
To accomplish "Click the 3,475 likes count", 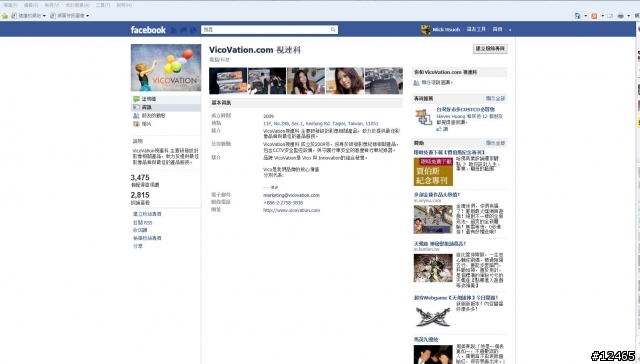I will 140,178.
